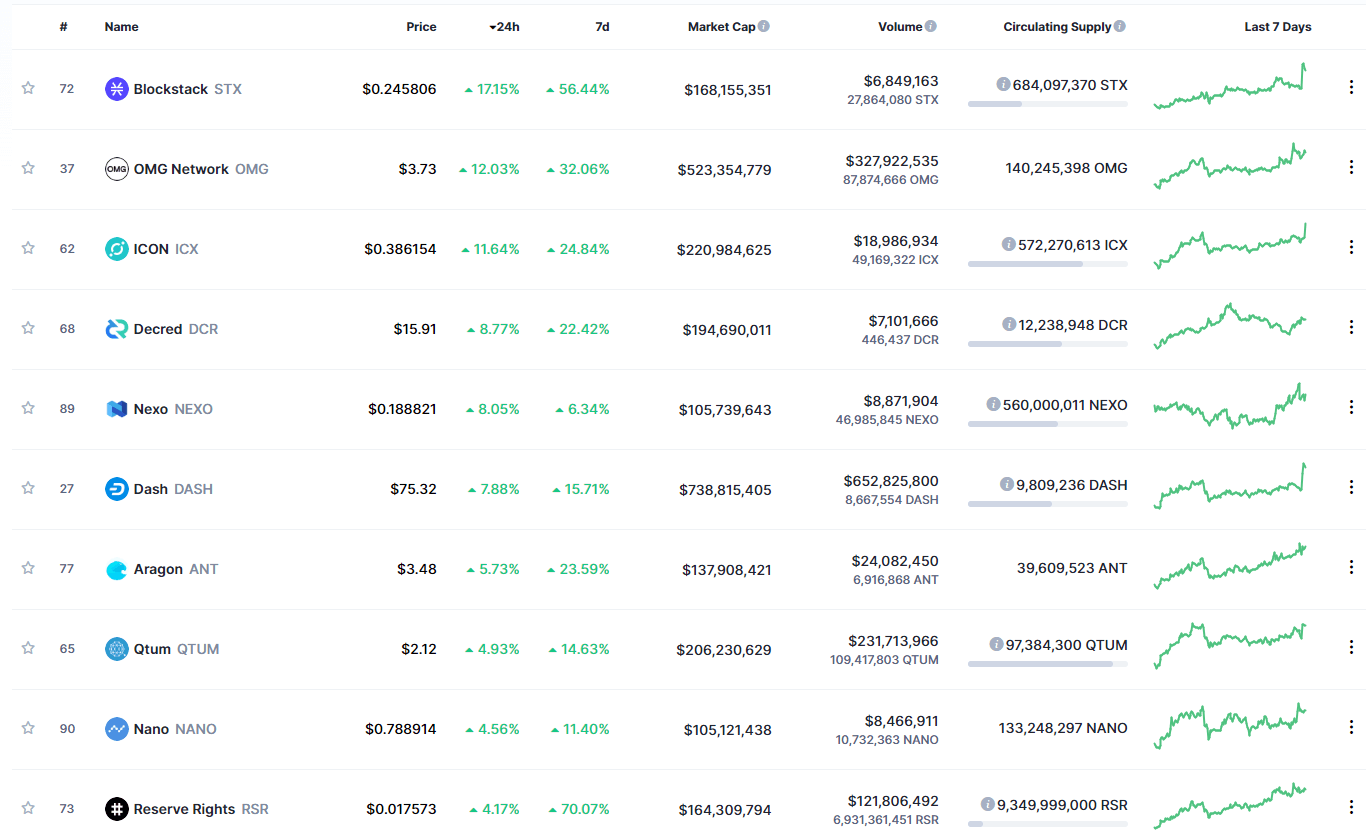Click info icon beside Blockstack circulating supply
Image resolution: width=1366 pixels, height=838 pixels.
point(1003,85)
